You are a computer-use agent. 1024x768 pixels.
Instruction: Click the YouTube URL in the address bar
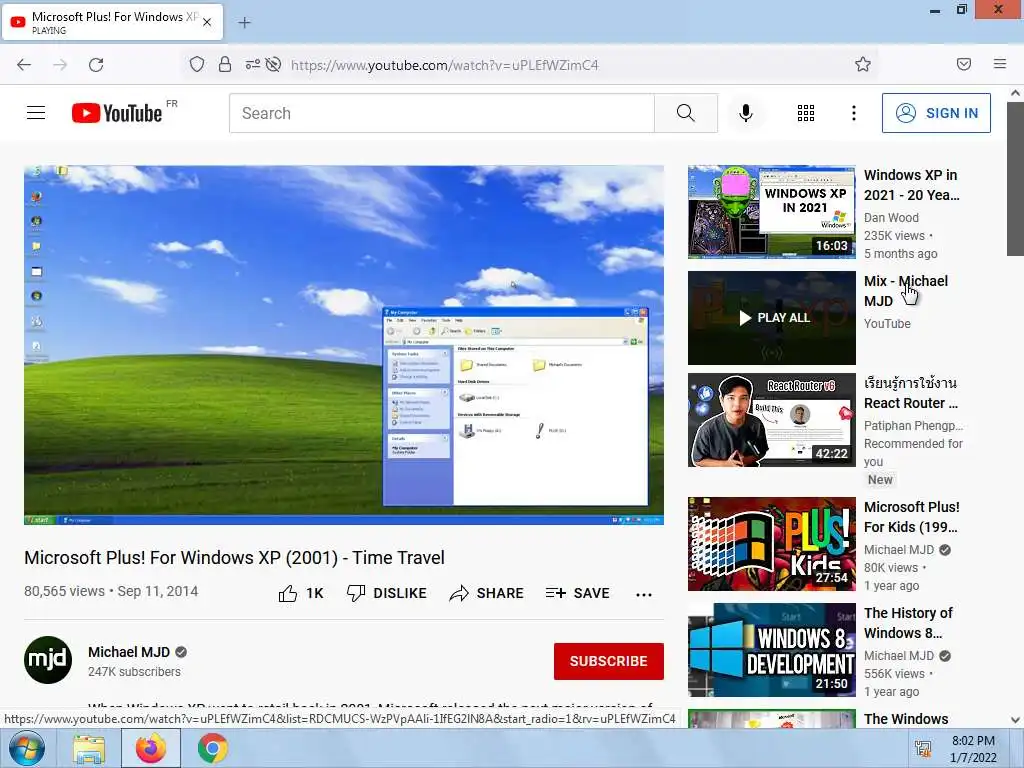444,65
